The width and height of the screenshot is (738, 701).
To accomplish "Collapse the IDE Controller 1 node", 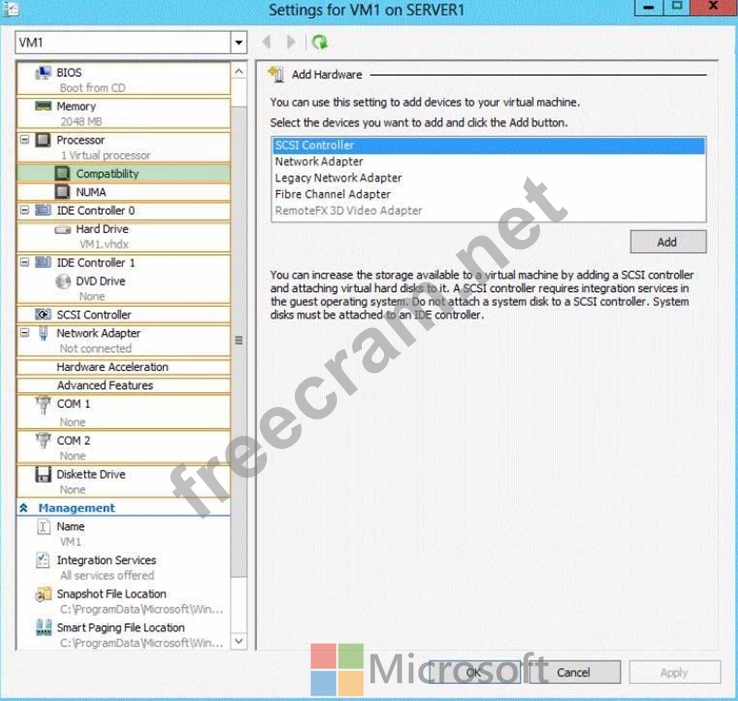I will 24,262.
